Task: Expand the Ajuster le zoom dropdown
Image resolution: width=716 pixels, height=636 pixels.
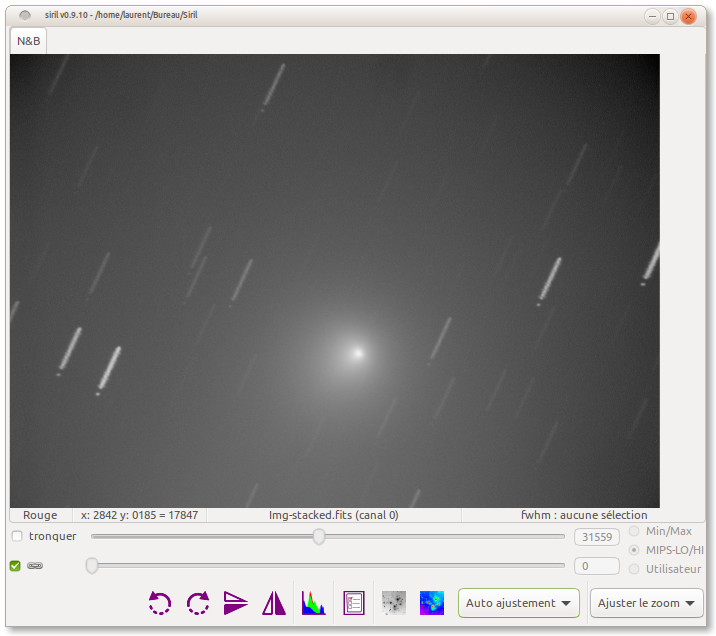Action: 646,603
